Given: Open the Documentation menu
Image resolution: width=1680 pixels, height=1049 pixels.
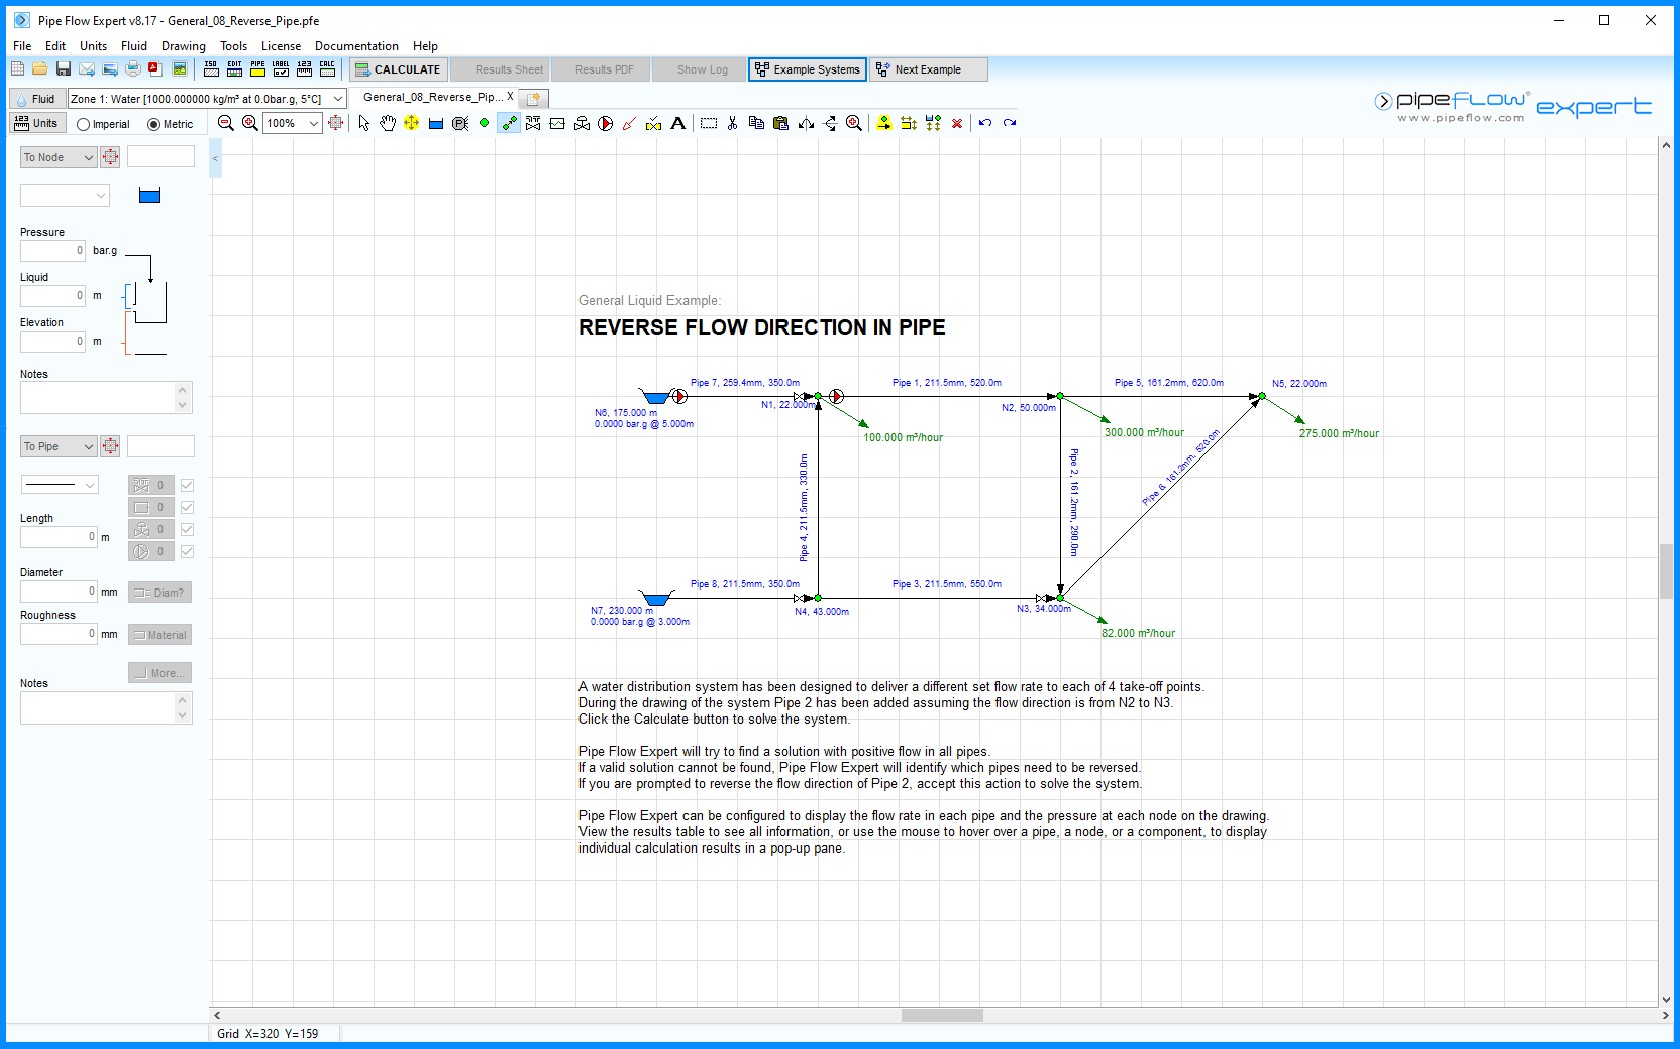Looking at the screenshot, I should [x=356, y=45].
